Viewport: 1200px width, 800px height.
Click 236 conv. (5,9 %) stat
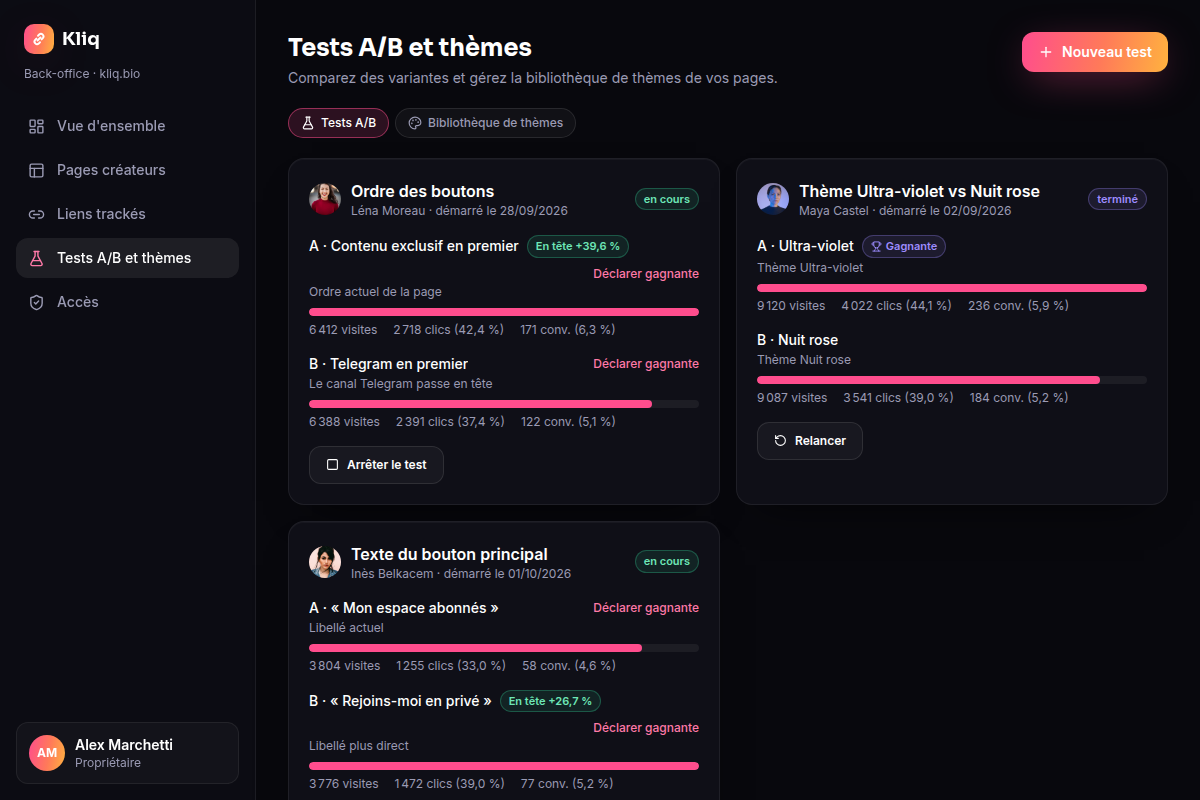pos(1018,306)
